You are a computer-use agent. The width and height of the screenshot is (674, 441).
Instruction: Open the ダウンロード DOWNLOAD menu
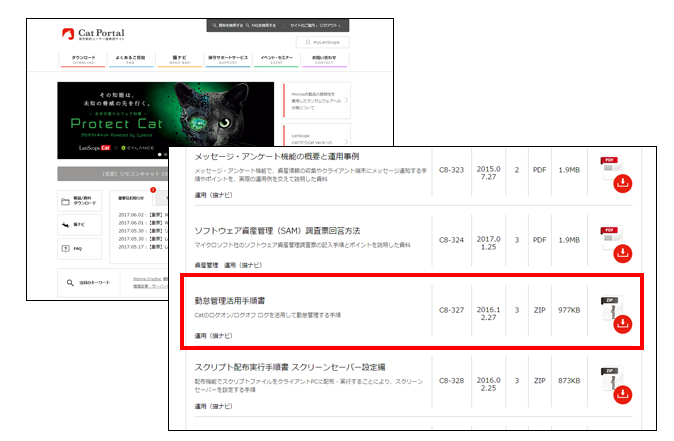tap(83, 60)
